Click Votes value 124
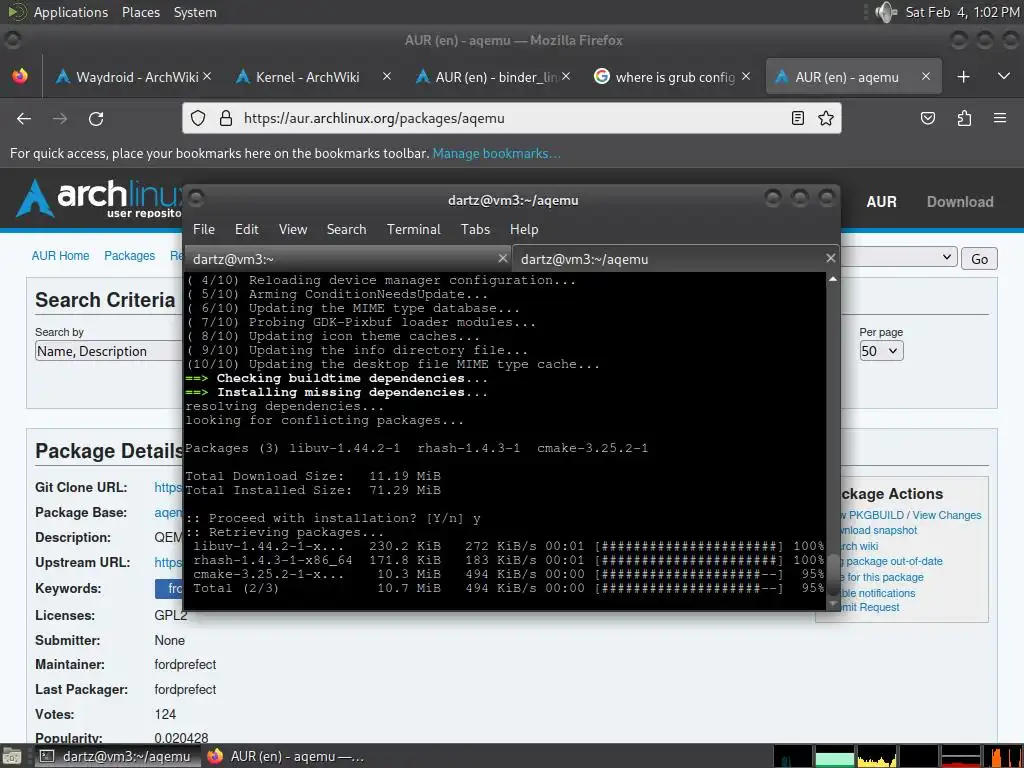 pos(165,714)
